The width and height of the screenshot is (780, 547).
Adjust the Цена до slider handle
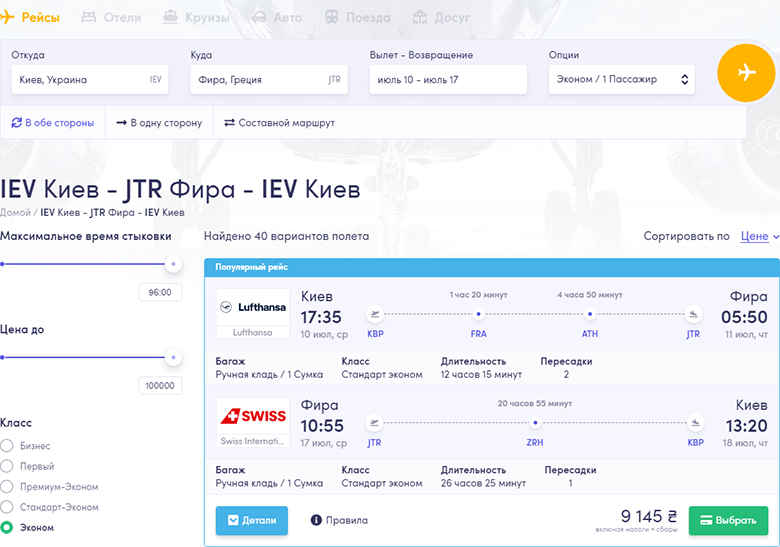pos(173,357)
